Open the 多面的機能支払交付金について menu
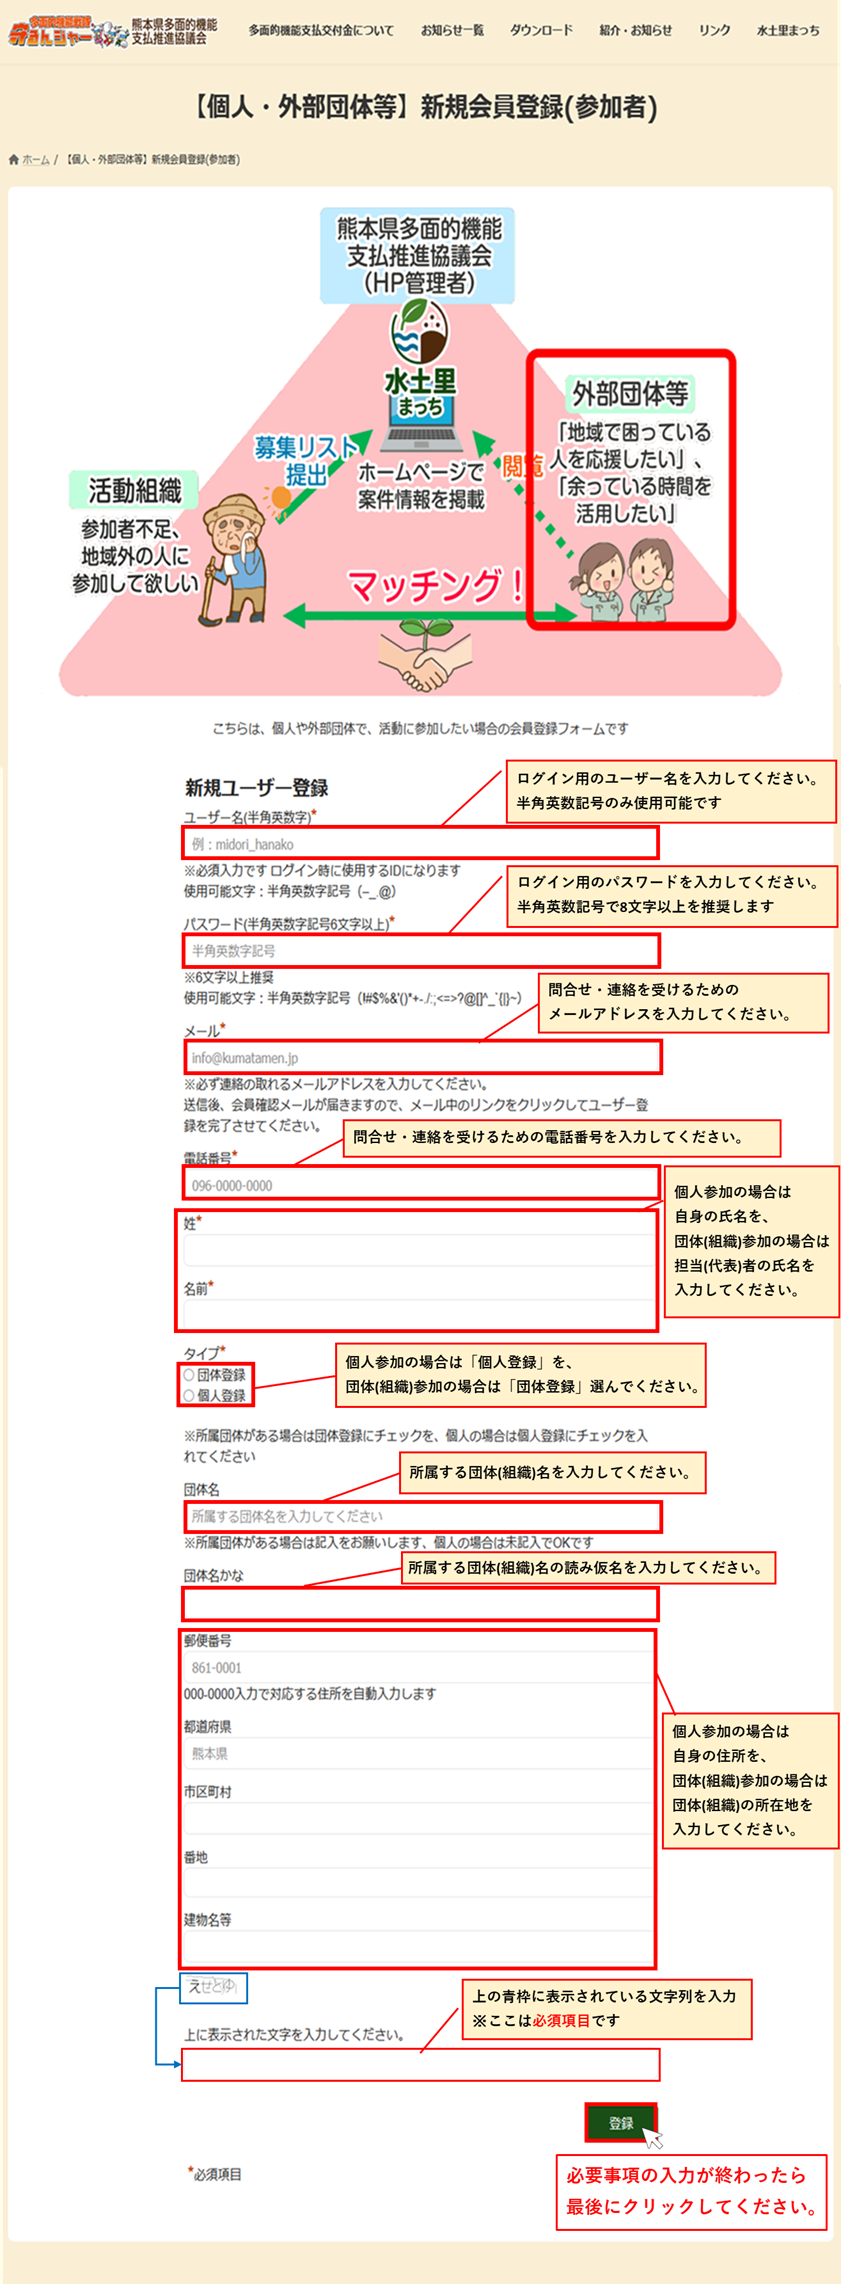The width and height of the screenshot is (841, 2284). [321, 31]
